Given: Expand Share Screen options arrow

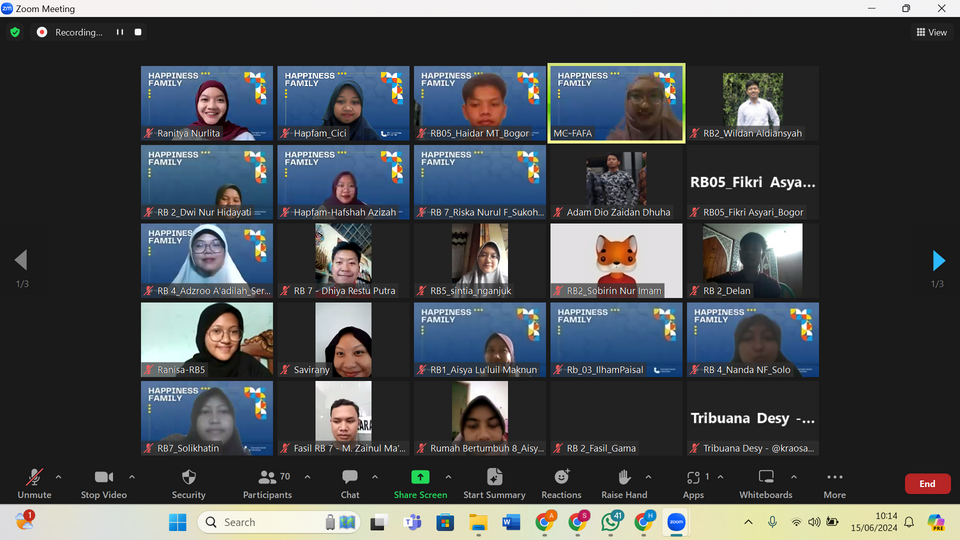Looking at the screenshot, I should [x=448, y=477].
